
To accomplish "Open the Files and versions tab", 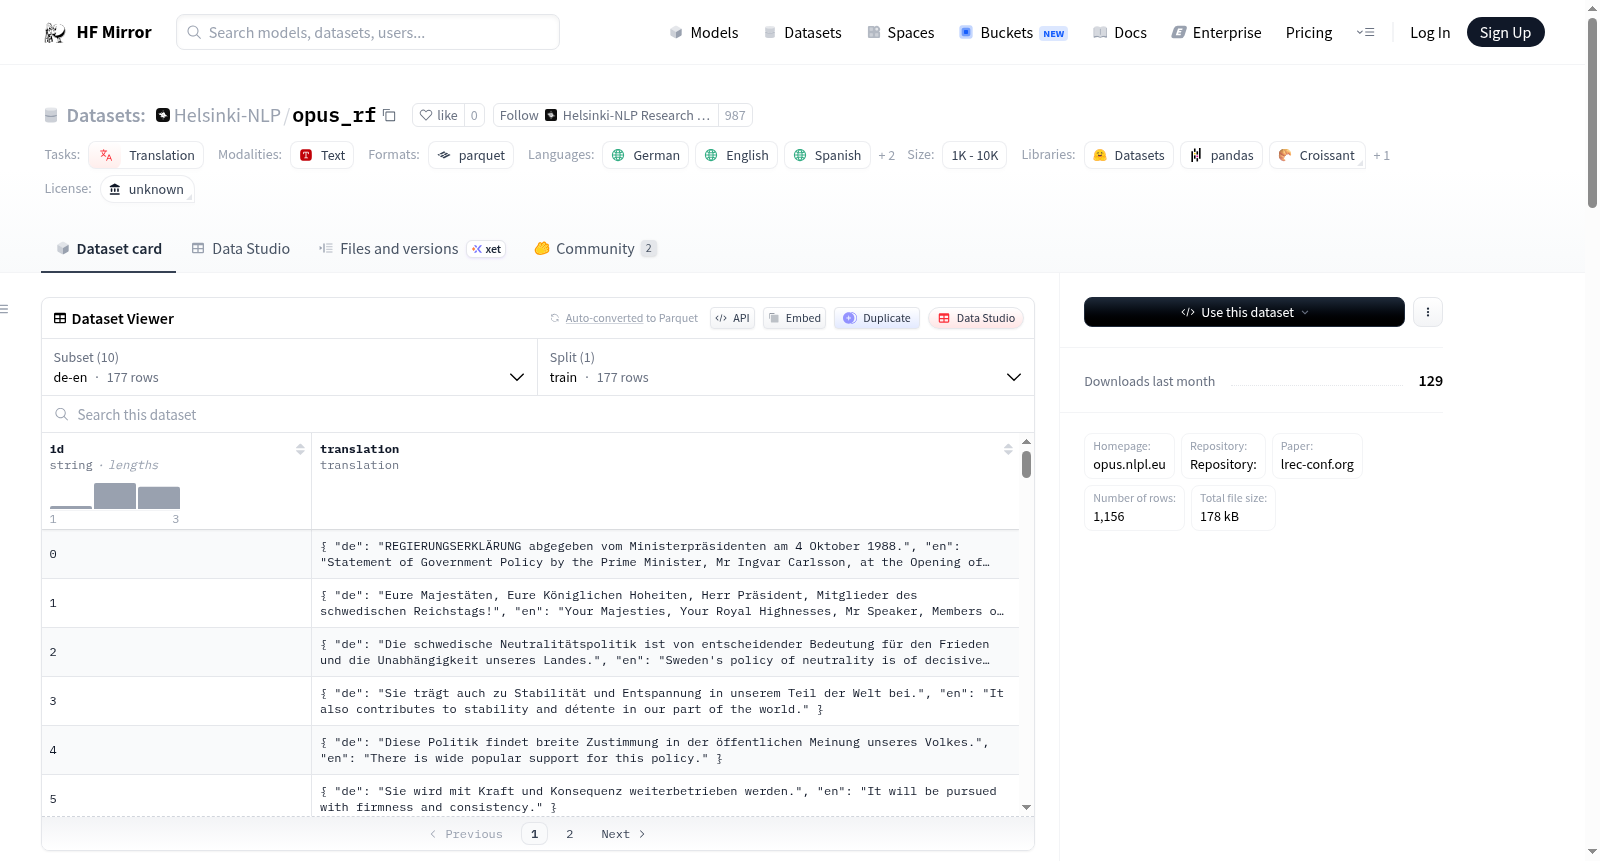I will click(x=412, y=249).
